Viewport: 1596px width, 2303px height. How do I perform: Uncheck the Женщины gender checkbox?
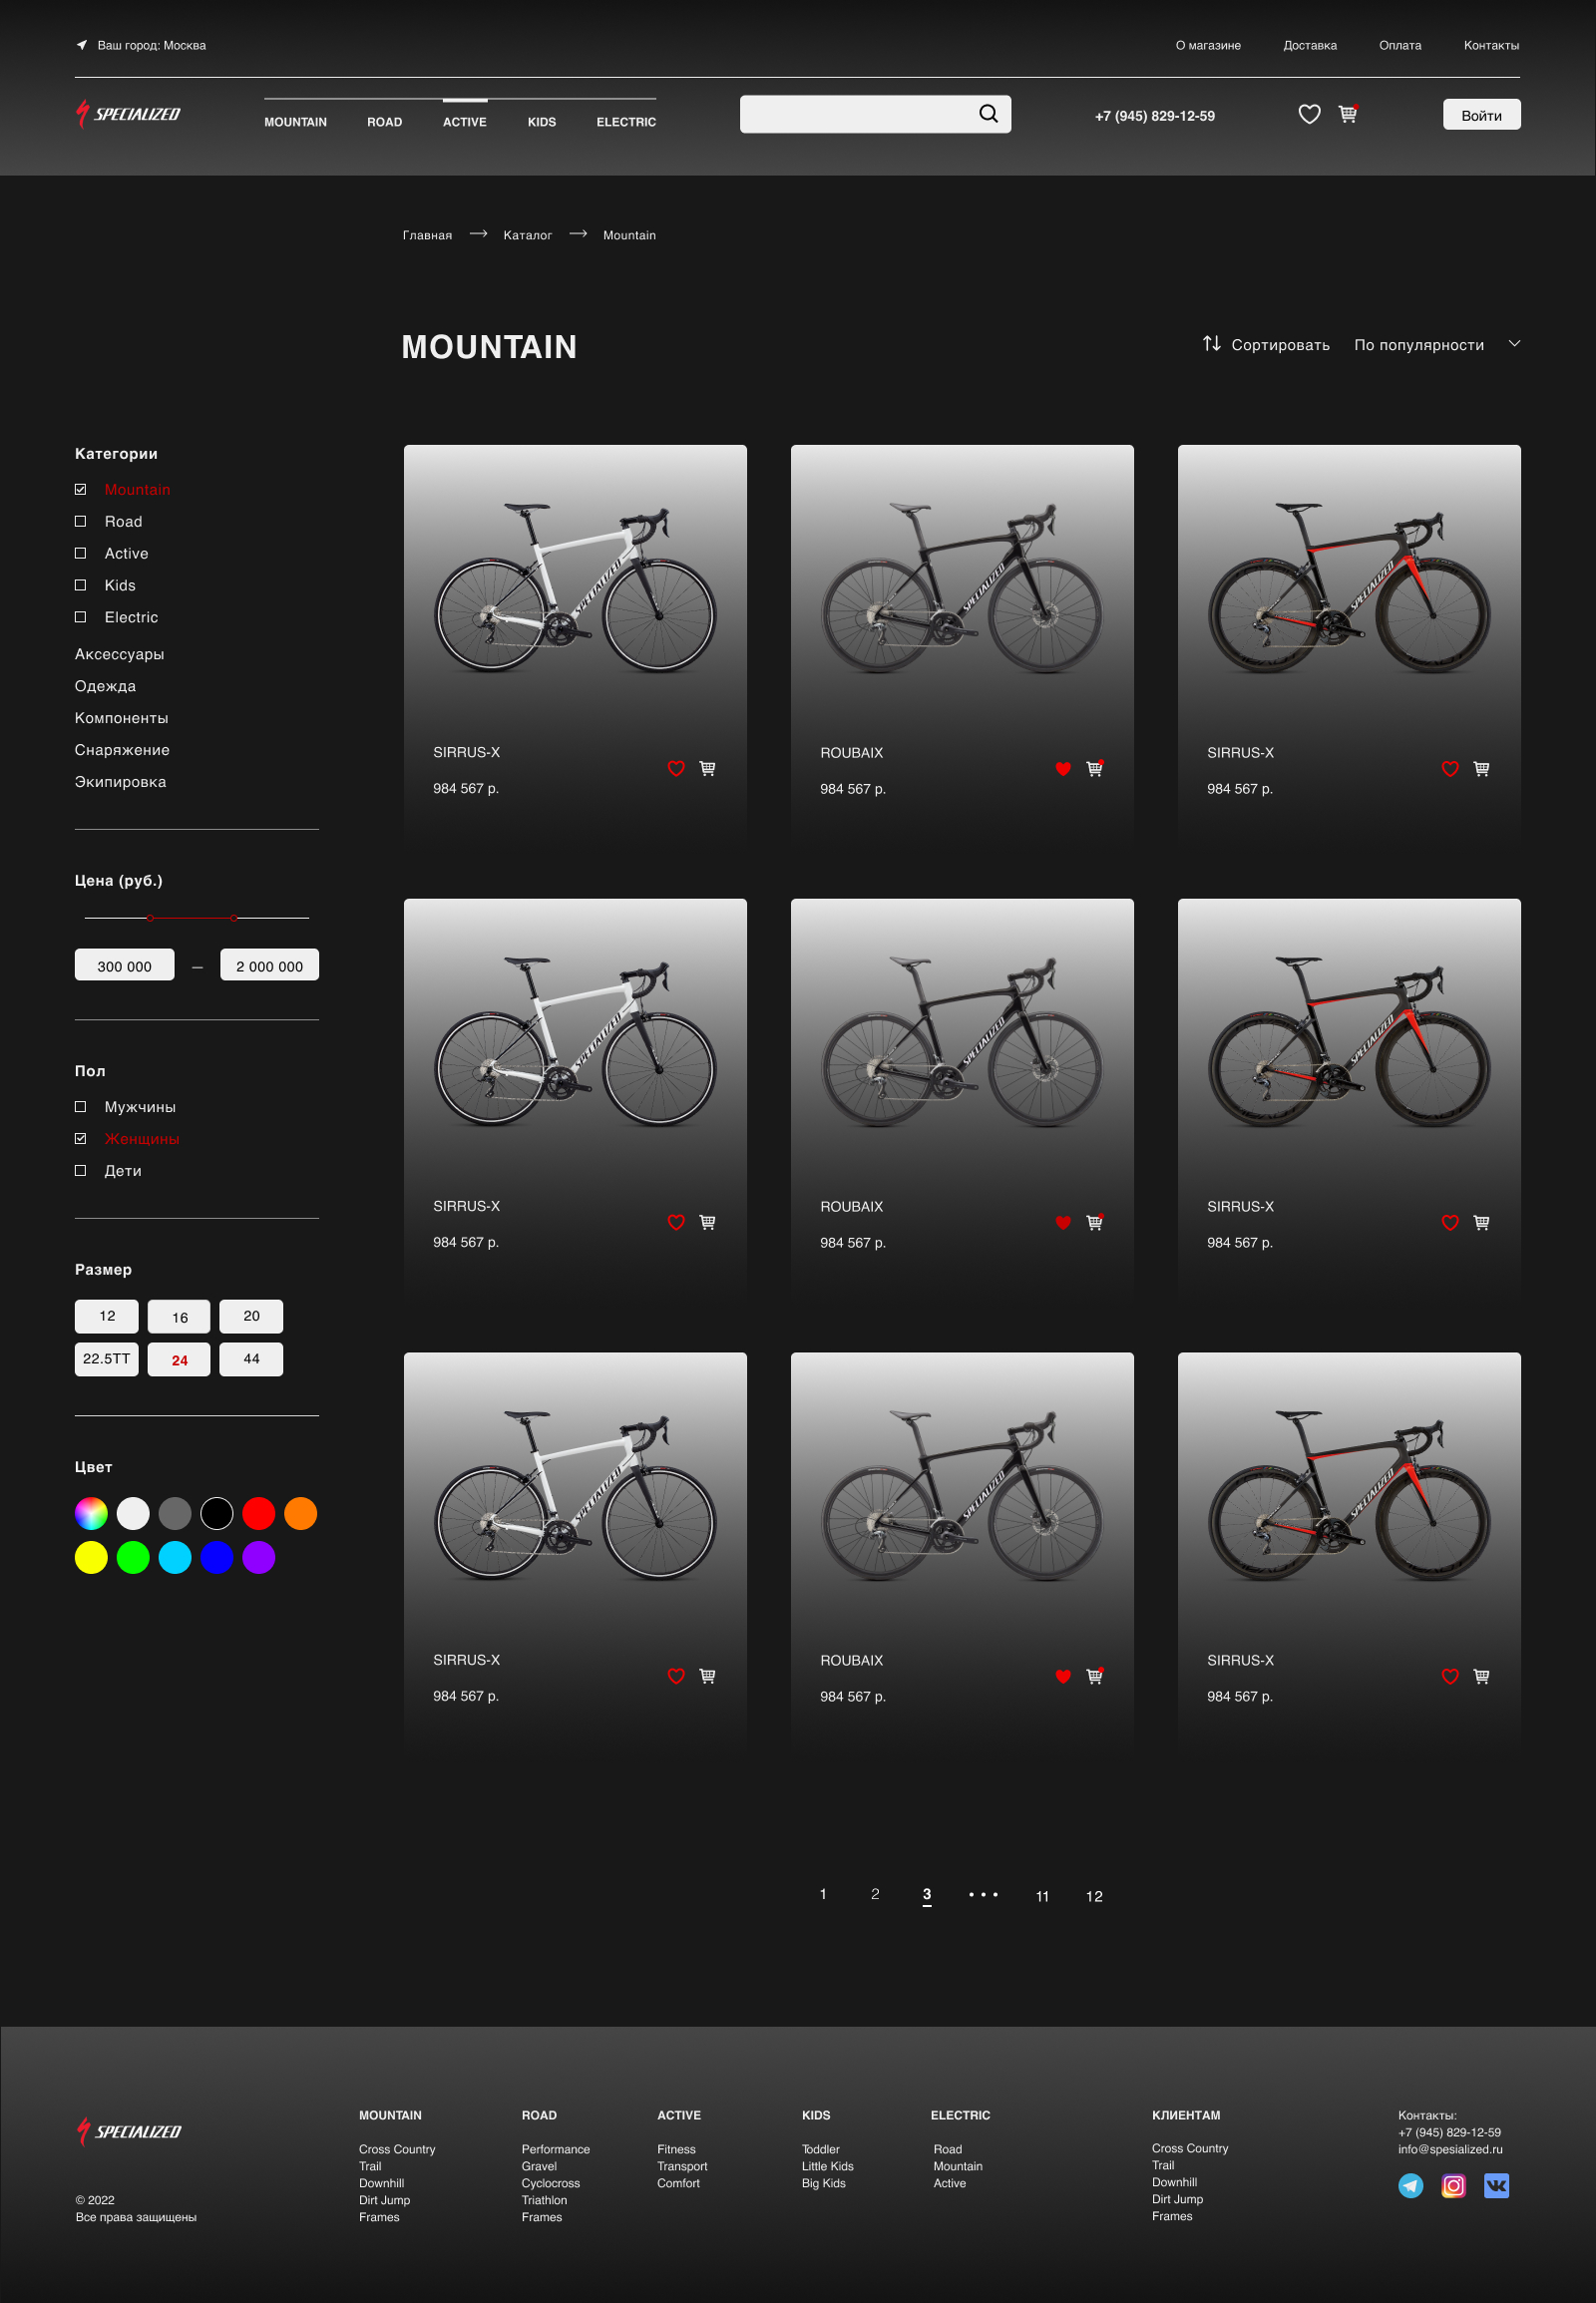coord(80,1139)
